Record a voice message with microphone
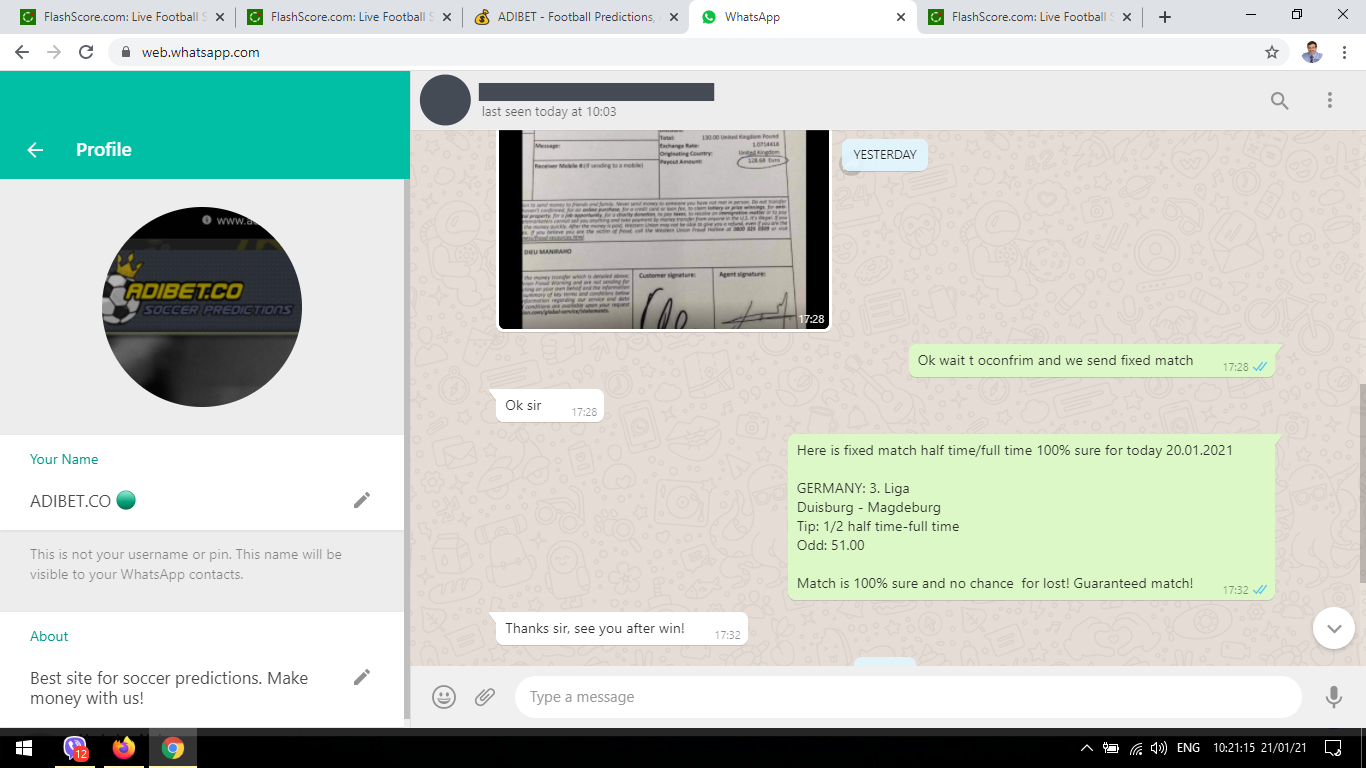 point(1333,697)
